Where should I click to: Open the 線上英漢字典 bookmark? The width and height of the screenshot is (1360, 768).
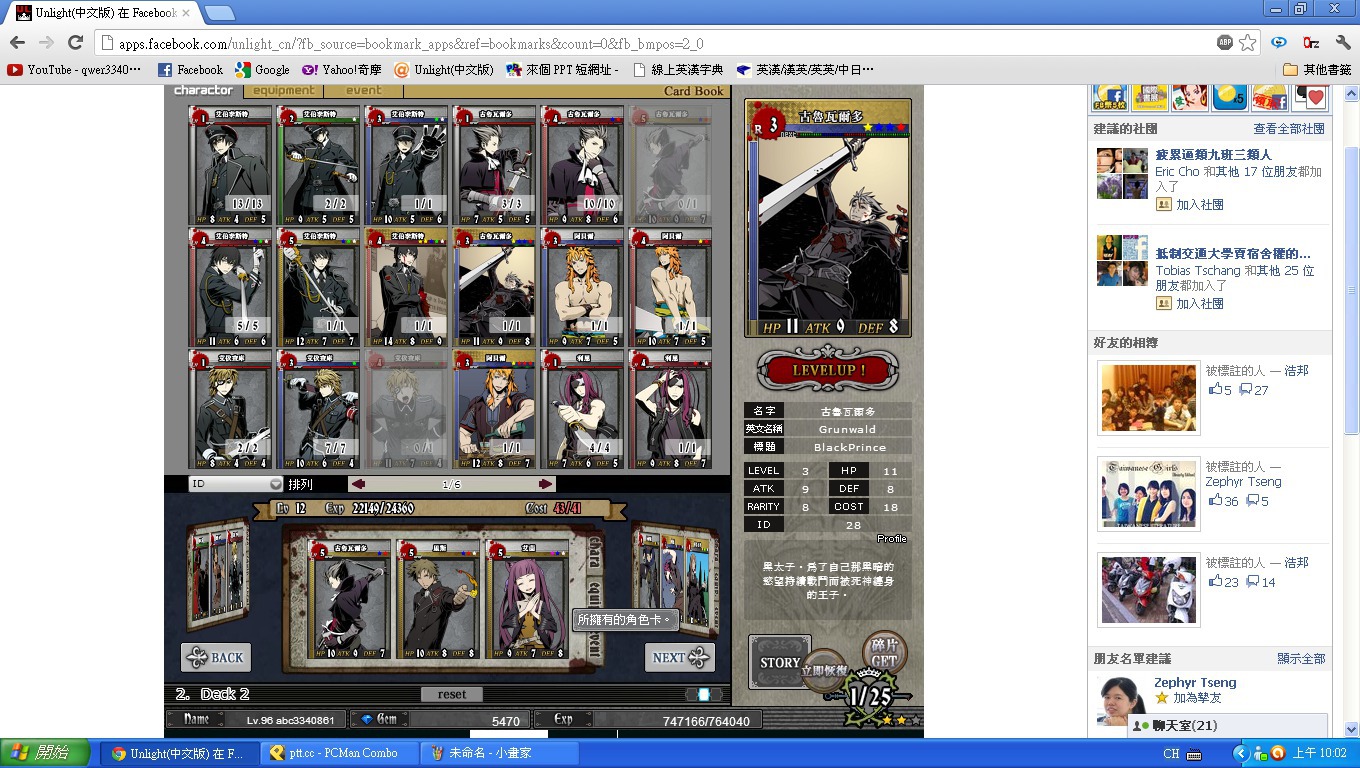[x=677, y=70]
